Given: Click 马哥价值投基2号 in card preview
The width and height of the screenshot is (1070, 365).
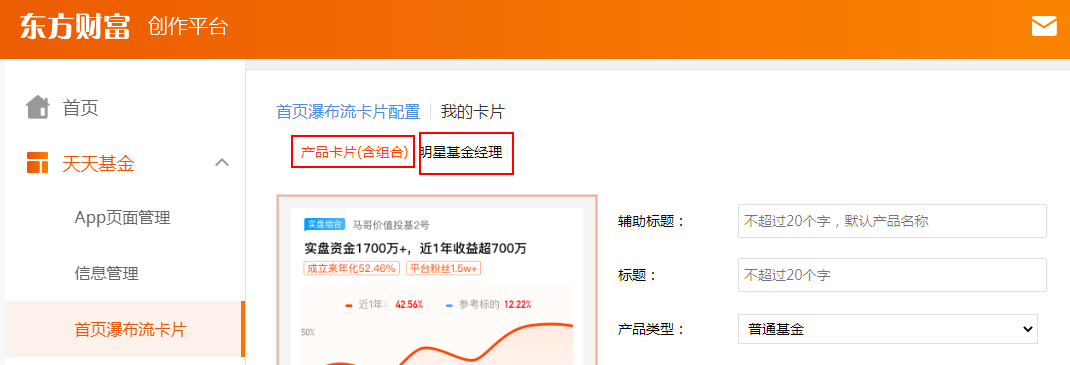Looking at the screenshot, I should pos(391,225).
